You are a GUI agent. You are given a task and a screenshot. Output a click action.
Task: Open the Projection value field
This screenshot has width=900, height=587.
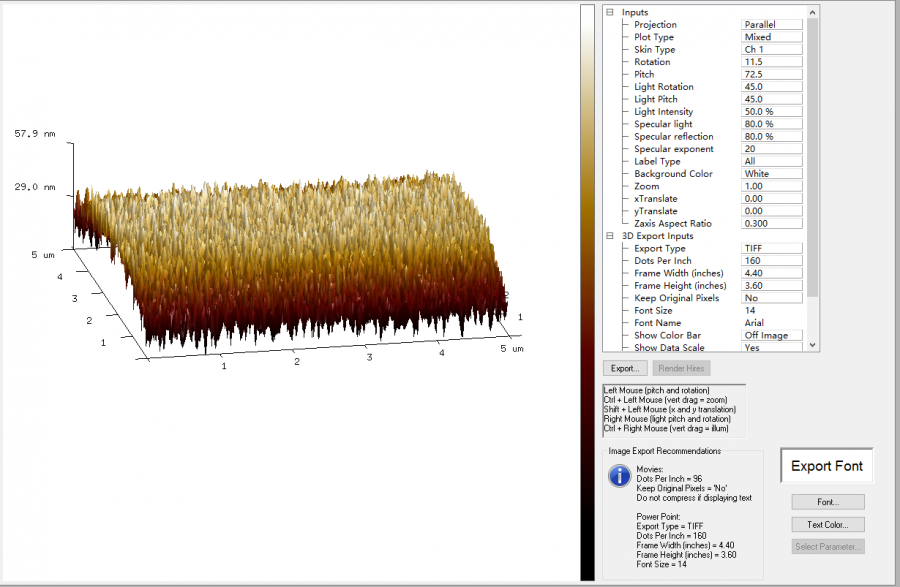point(771,24)
